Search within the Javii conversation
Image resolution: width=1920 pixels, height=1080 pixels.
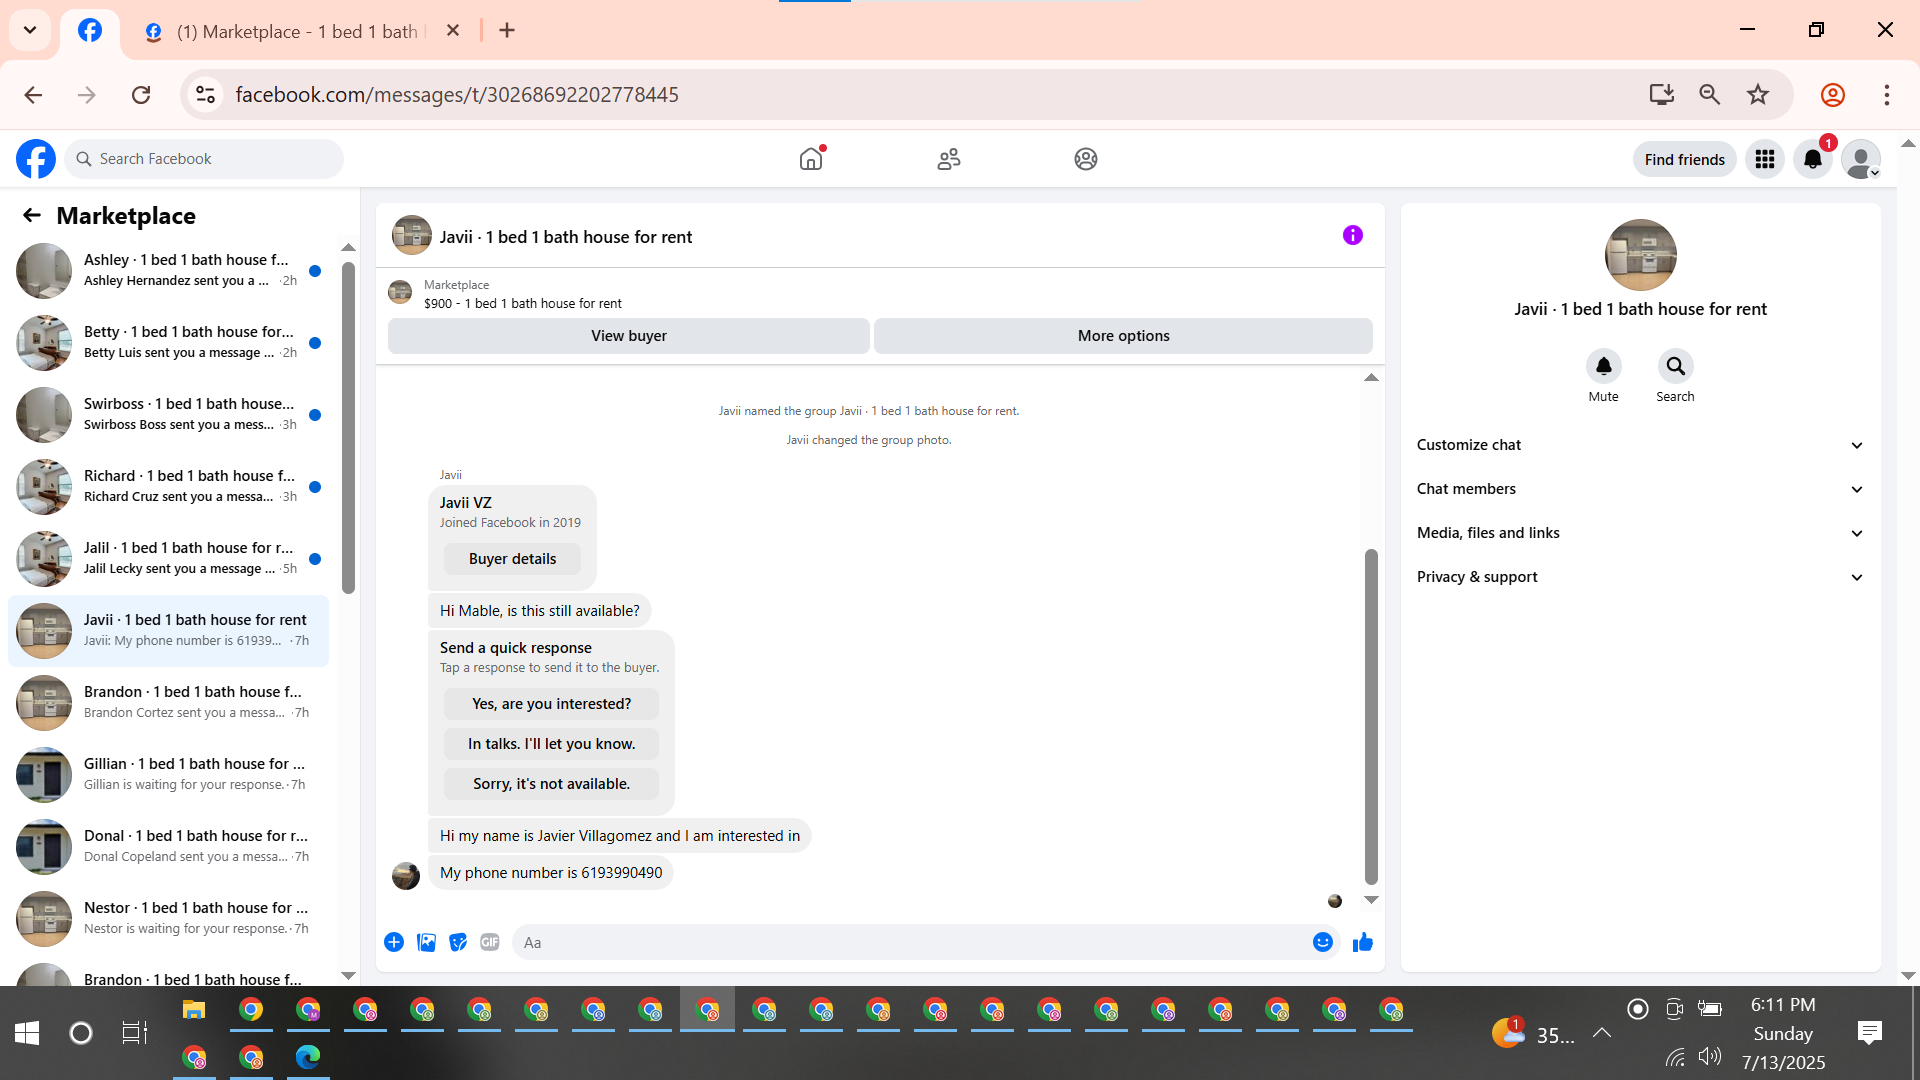(1675, 367)
